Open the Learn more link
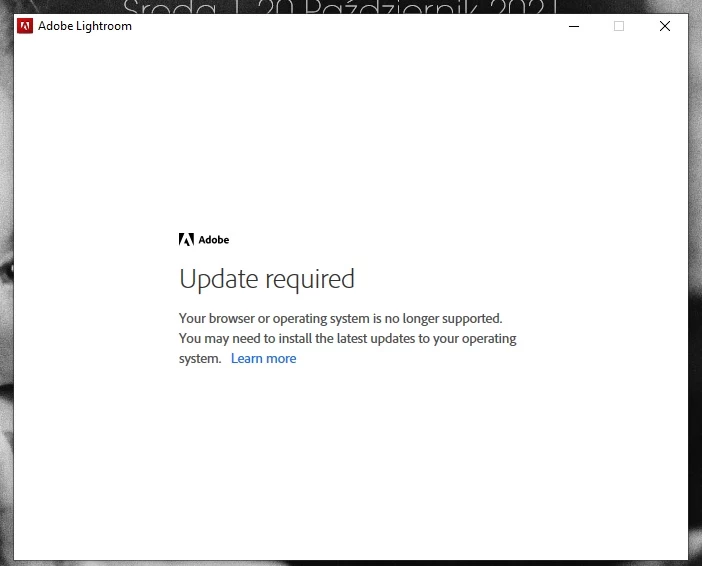 (x=263, y=359)
